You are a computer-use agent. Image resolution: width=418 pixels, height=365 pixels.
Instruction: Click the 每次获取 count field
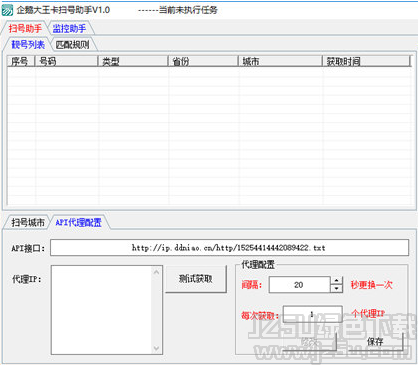(312, 314)
